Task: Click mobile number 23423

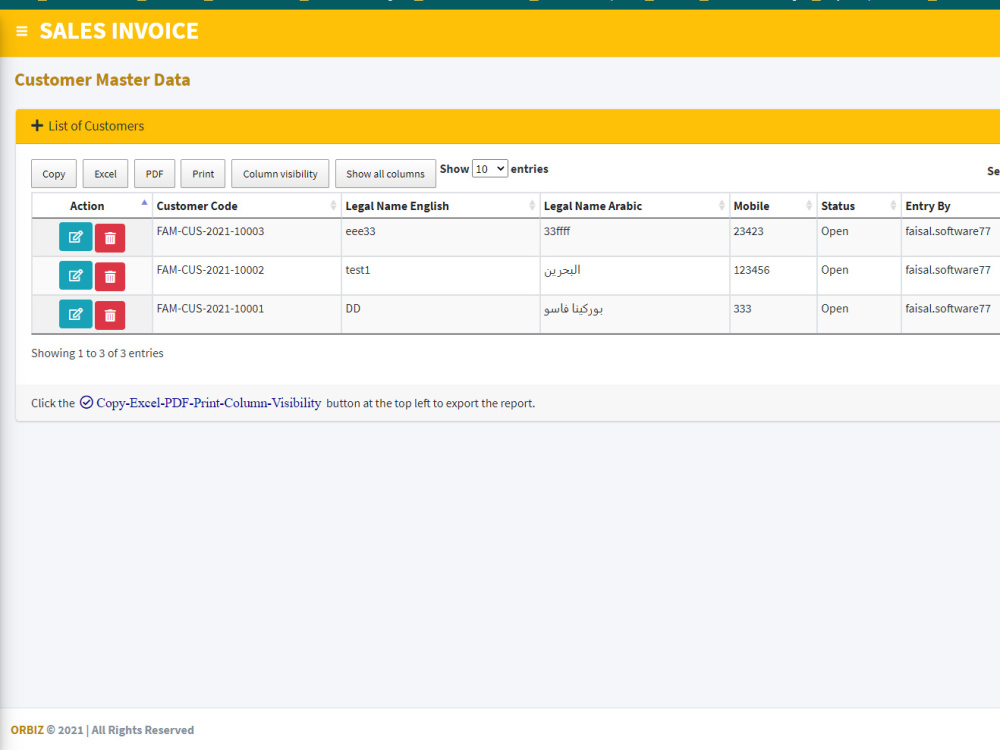Action: (x=748, y=231)
